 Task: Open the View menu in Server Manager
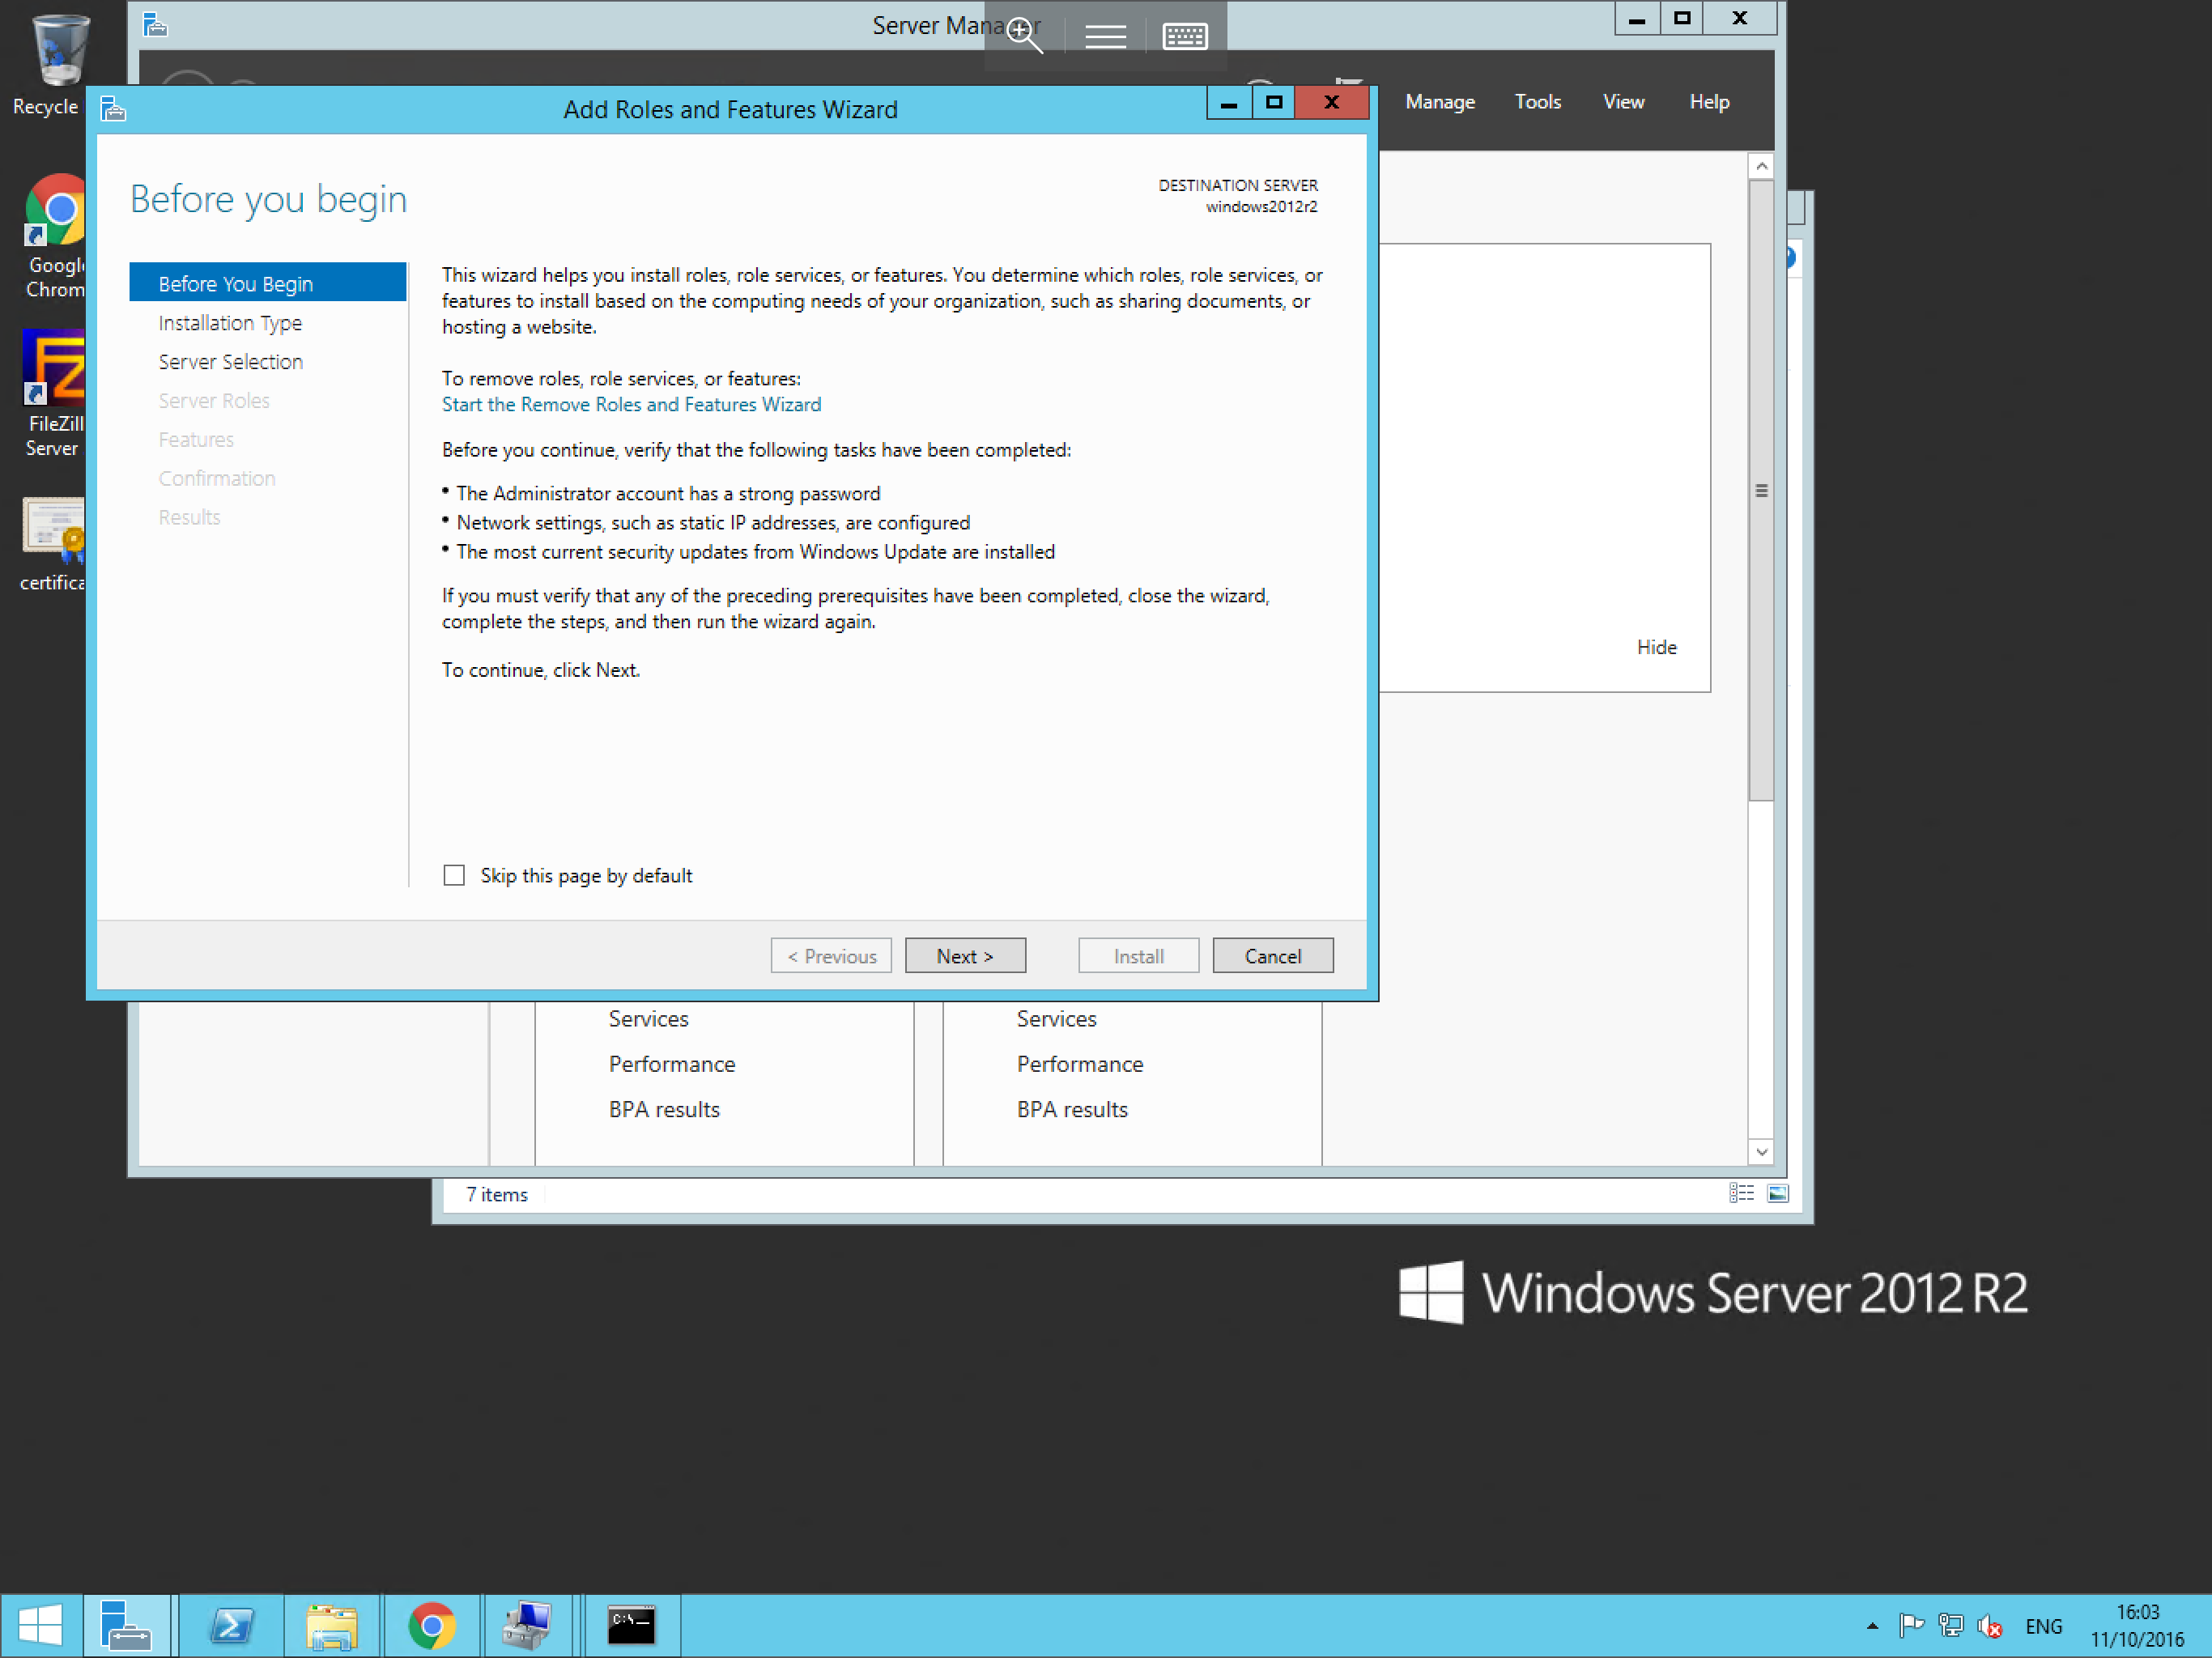1623,101
